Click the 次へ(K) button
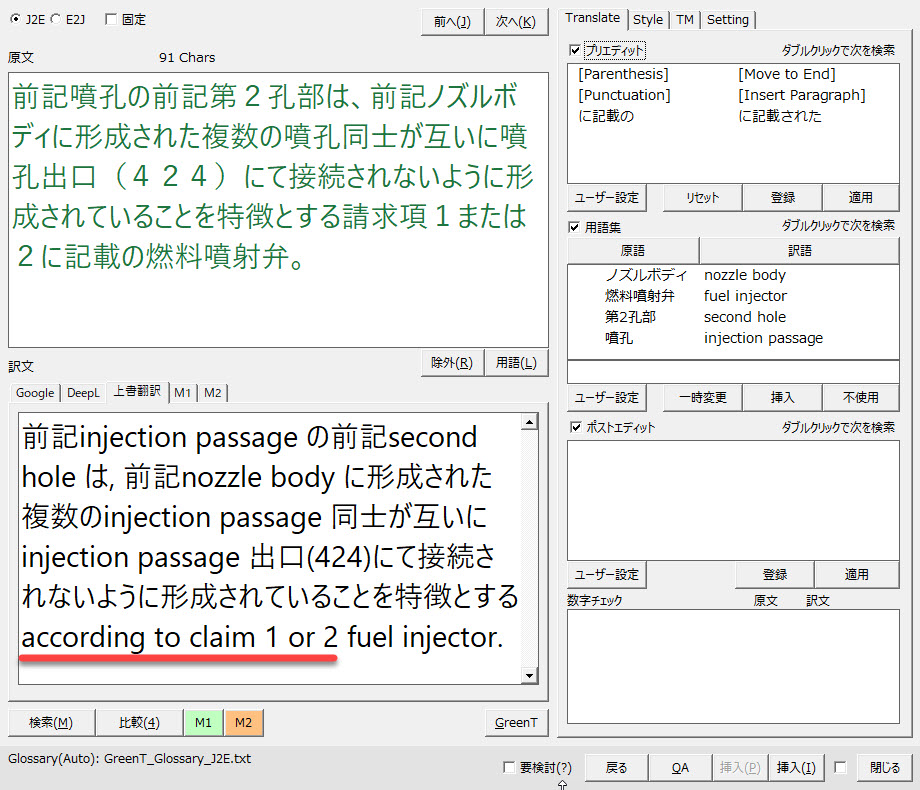 pyautogui.click(x=516, y=21)
